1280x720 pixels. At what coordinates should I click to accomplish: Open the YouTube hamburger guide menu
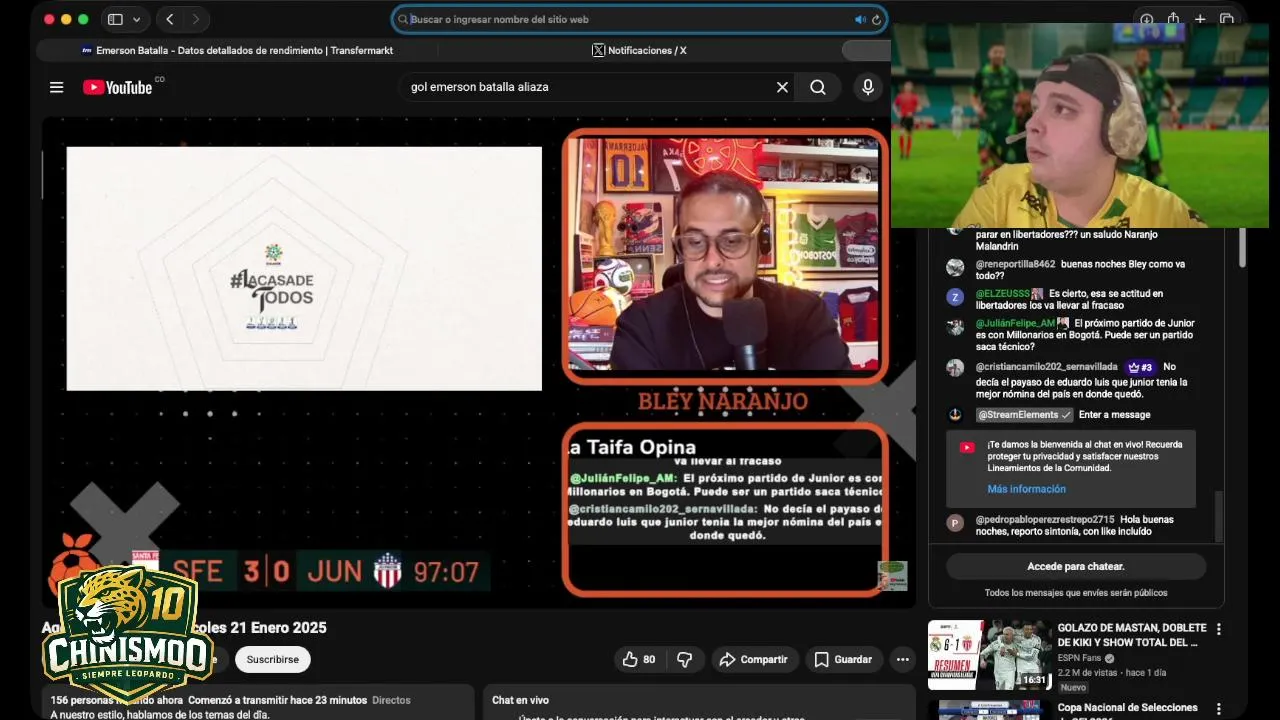pyautogui.click(x=56, y=87)
